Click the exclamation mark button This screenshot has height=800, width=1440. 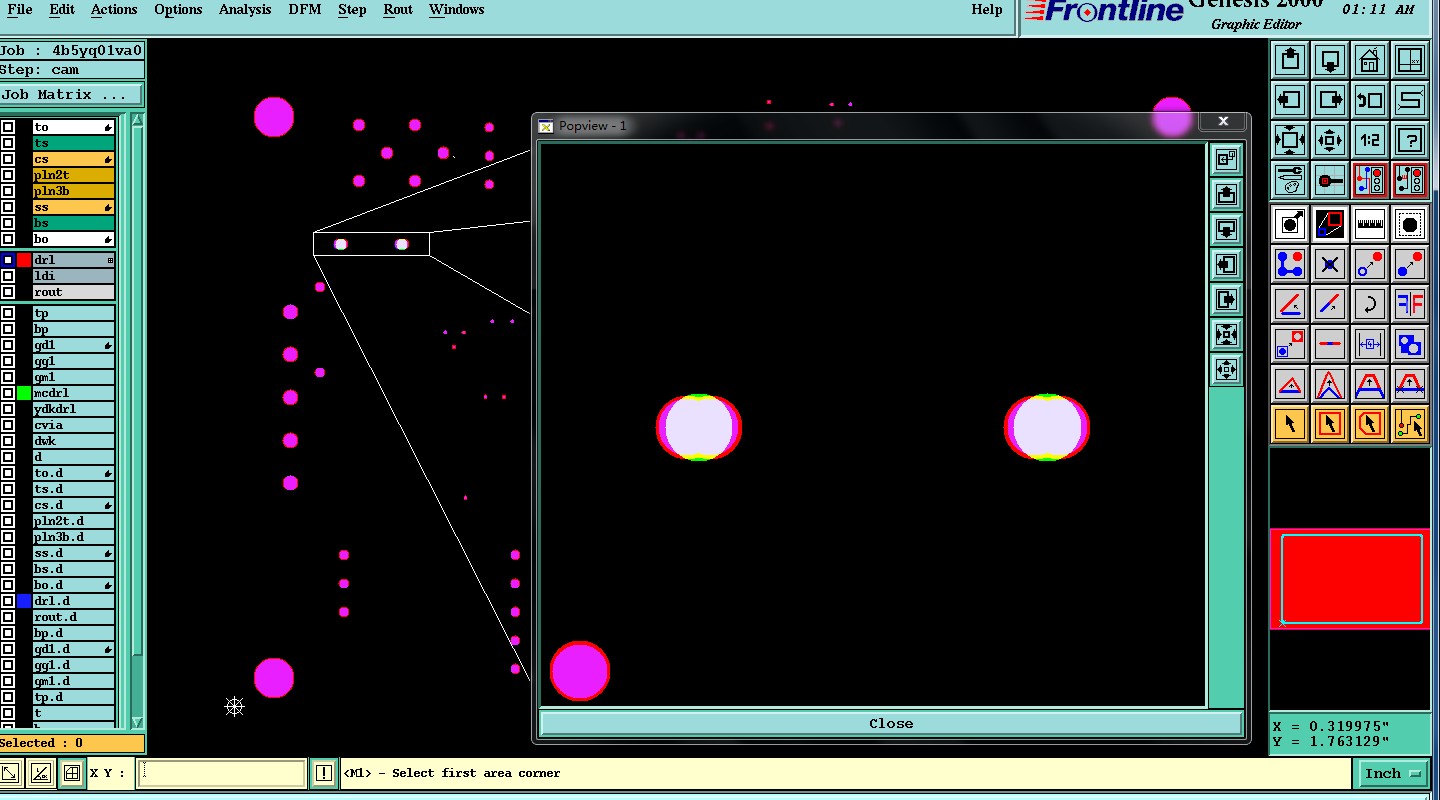coord(324,773)
